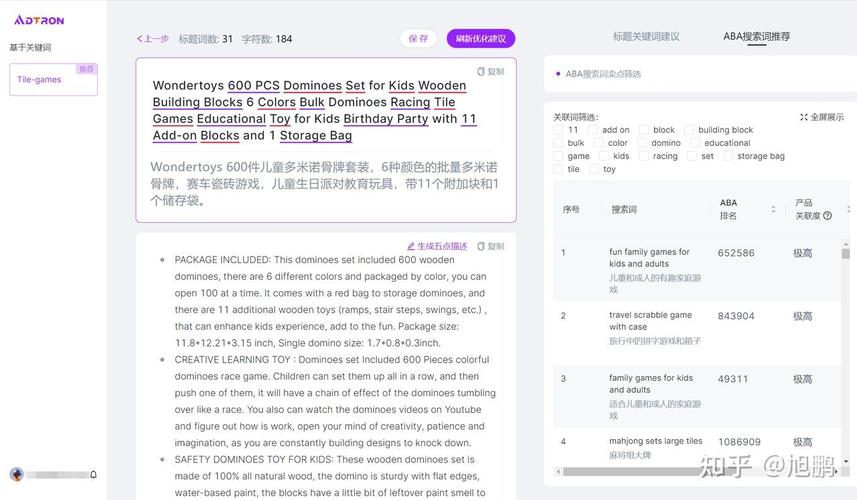Go back to previous step (上一步)
The width and height of the screenshot is (857, 500).
[152, 39]
